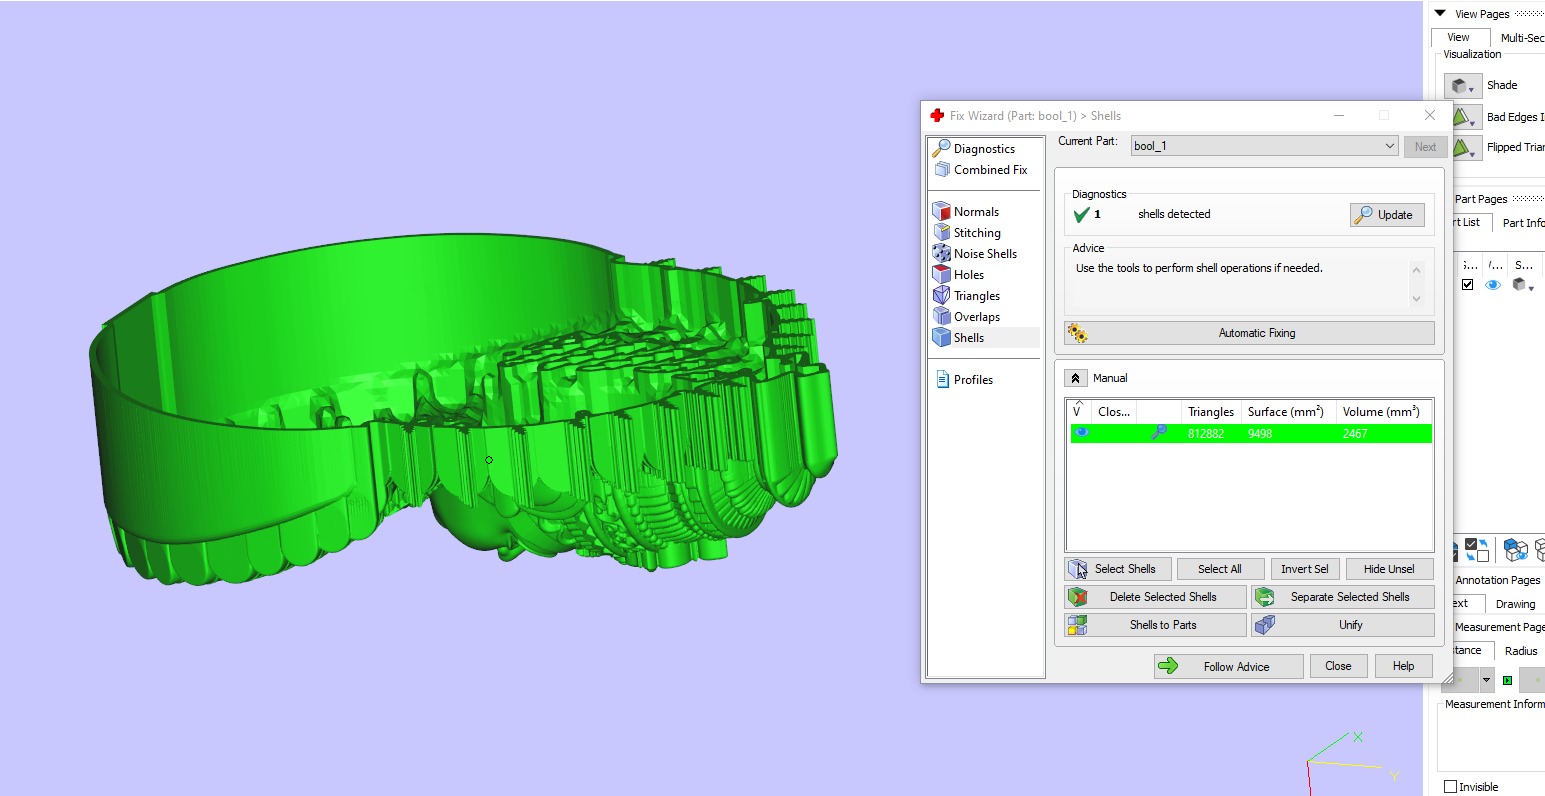Go to the Normals fixing step
The width and height of the screenshot is (1545, 796).
[966, 211]
